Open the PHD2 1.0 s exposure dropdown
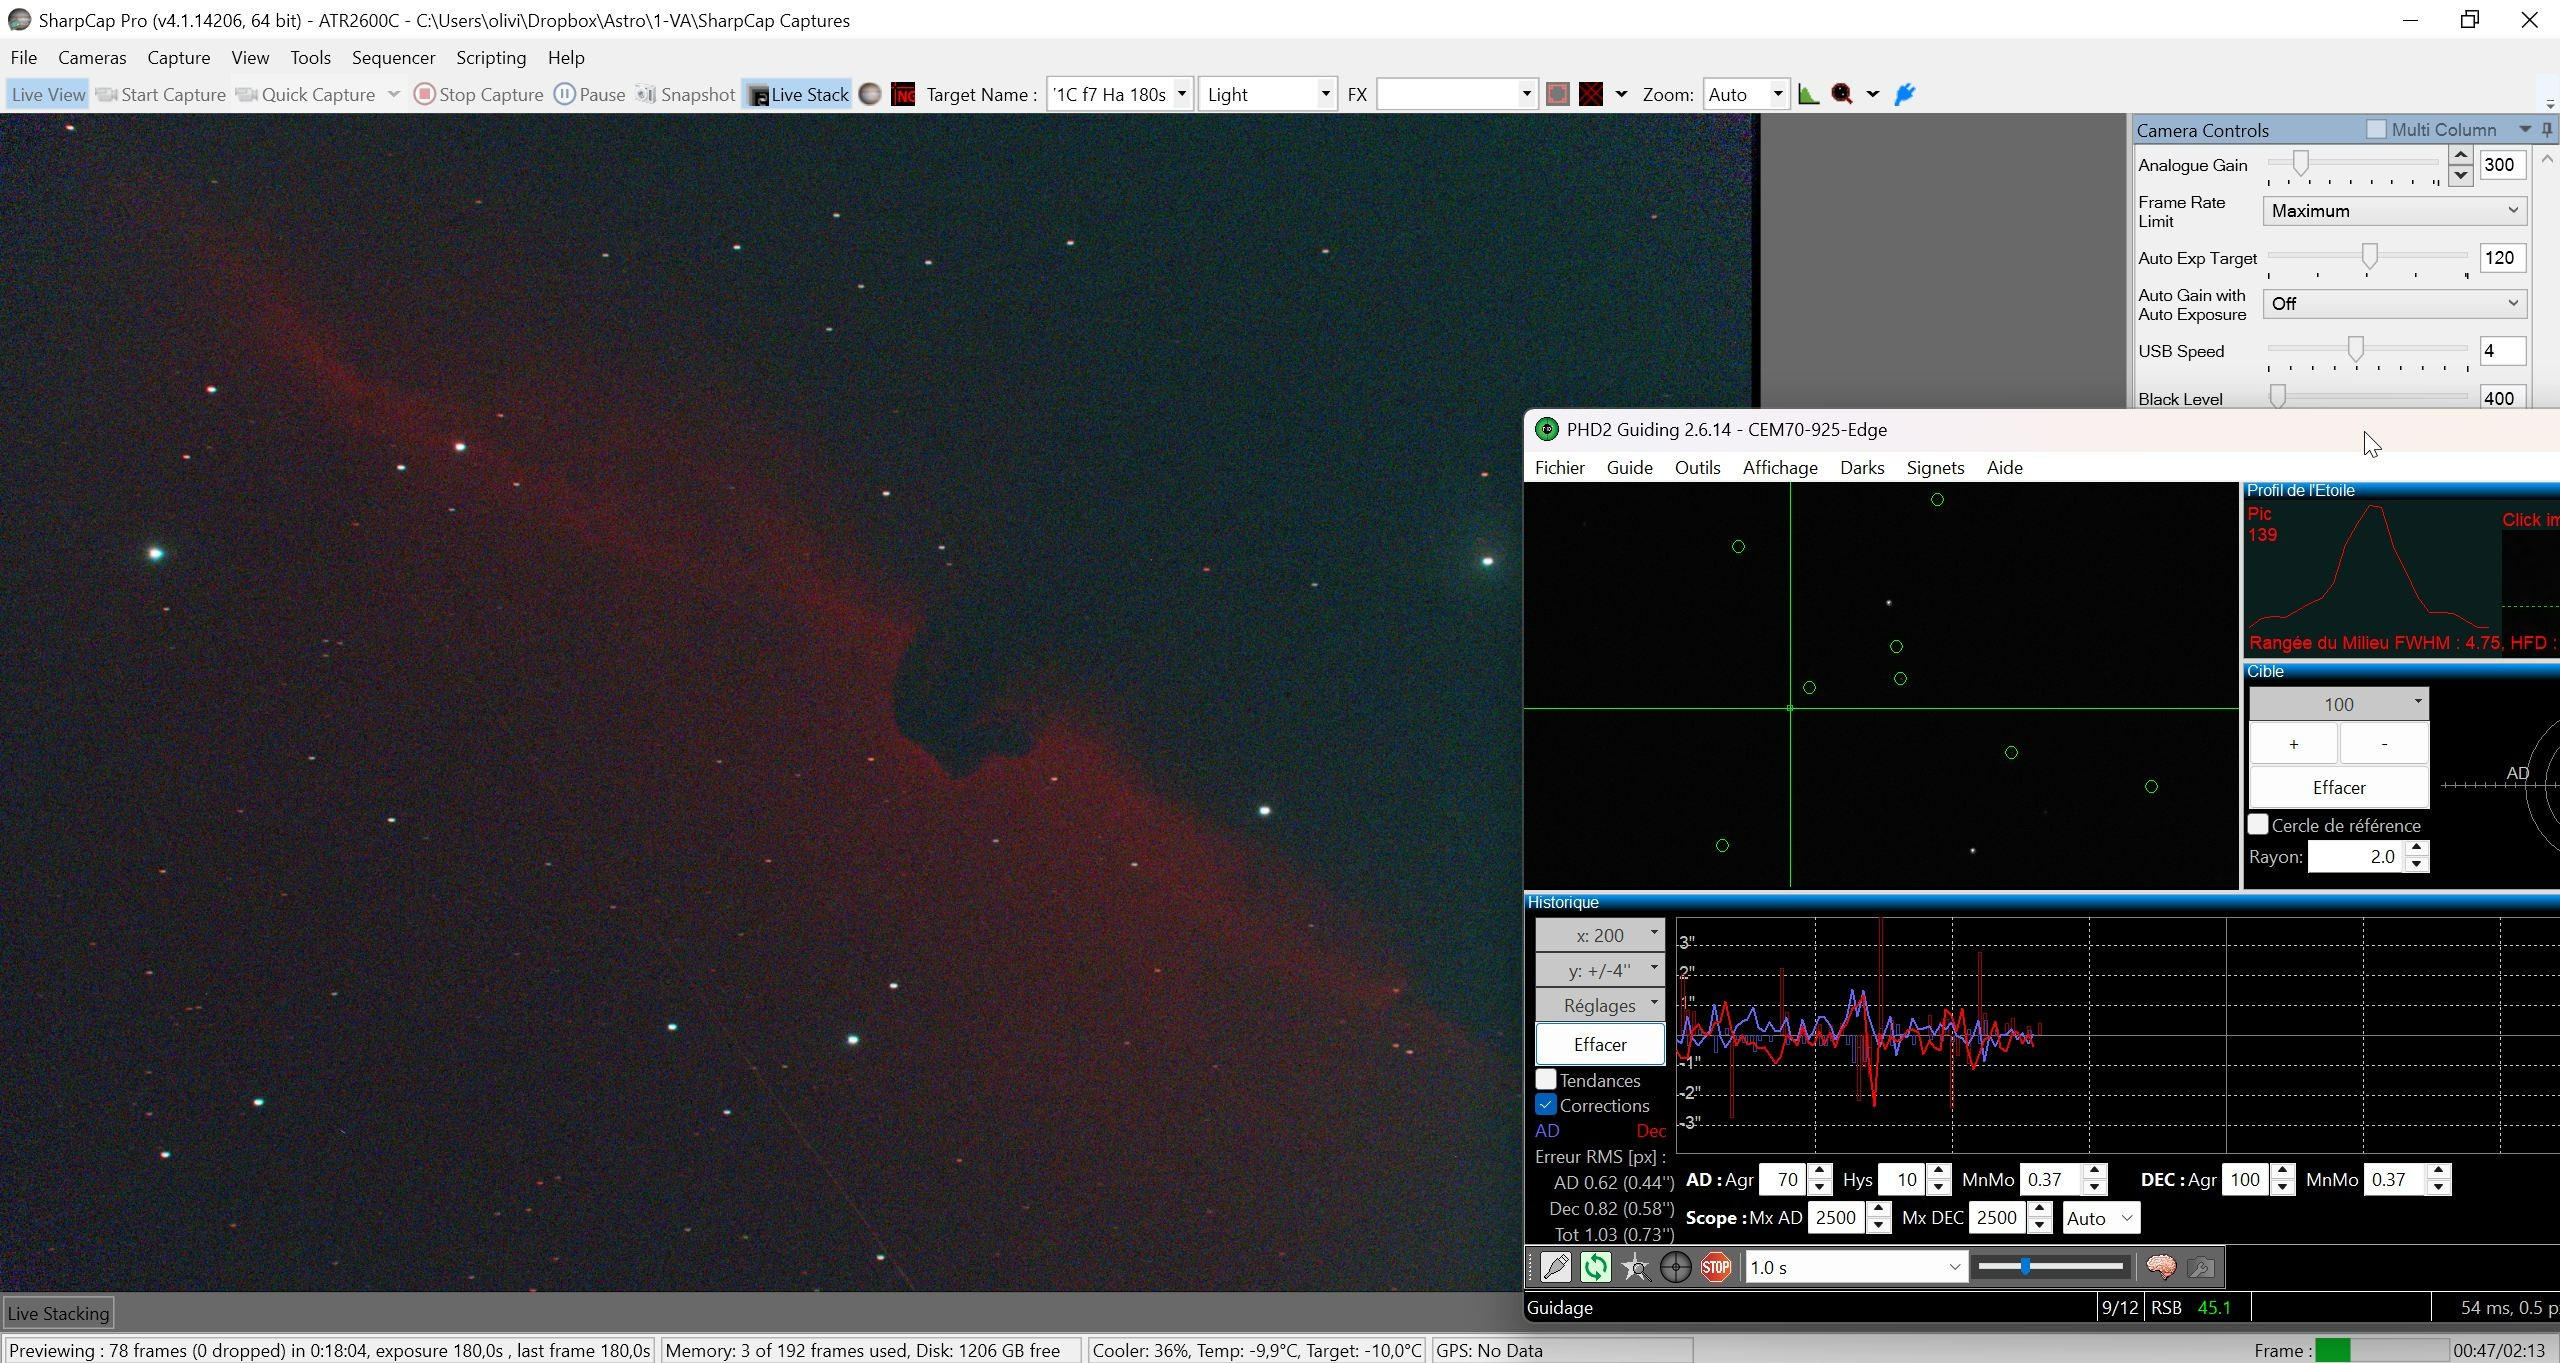 pyautogui.click(x=1856, y=1267)
